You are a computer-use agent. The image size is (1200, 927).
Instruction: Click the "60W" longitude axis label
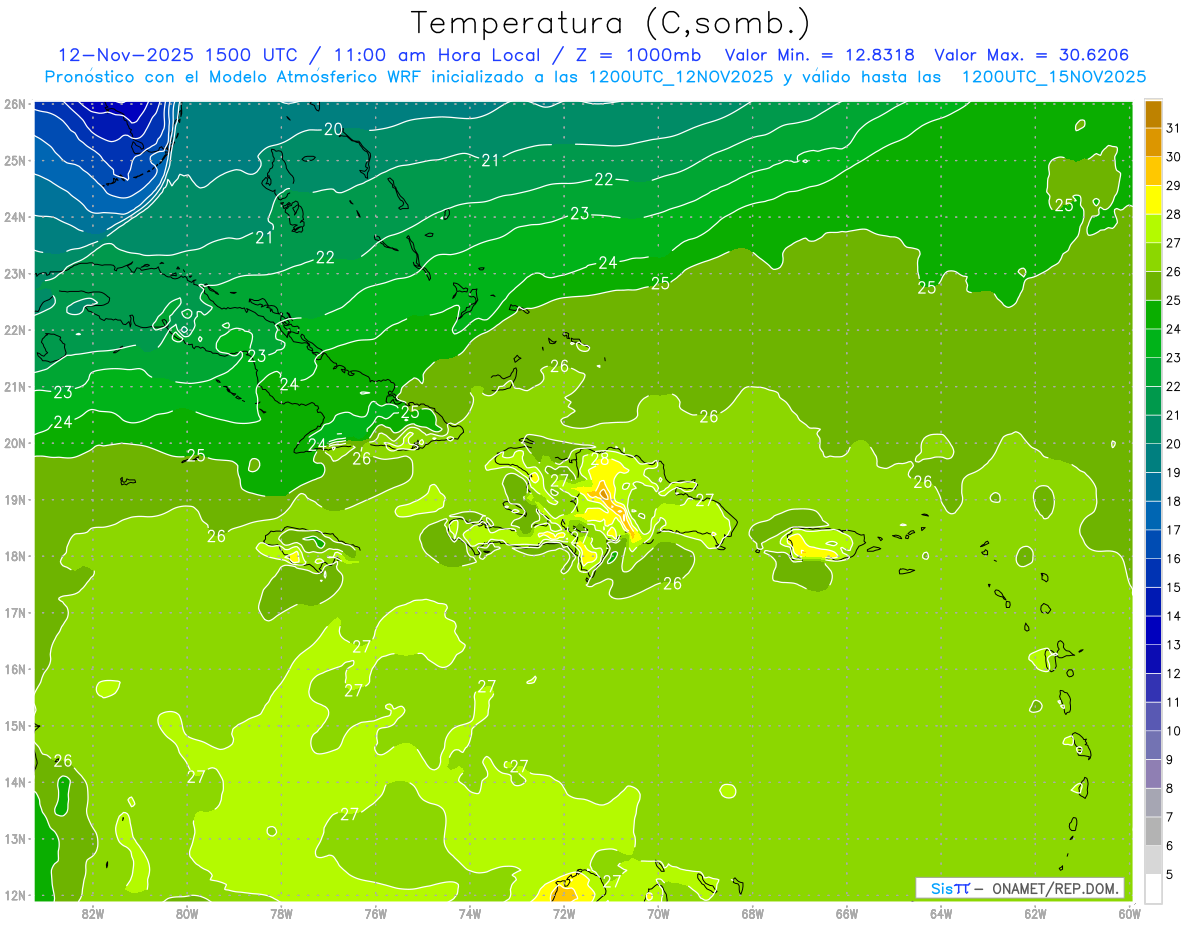click(x=1128, y=913)
